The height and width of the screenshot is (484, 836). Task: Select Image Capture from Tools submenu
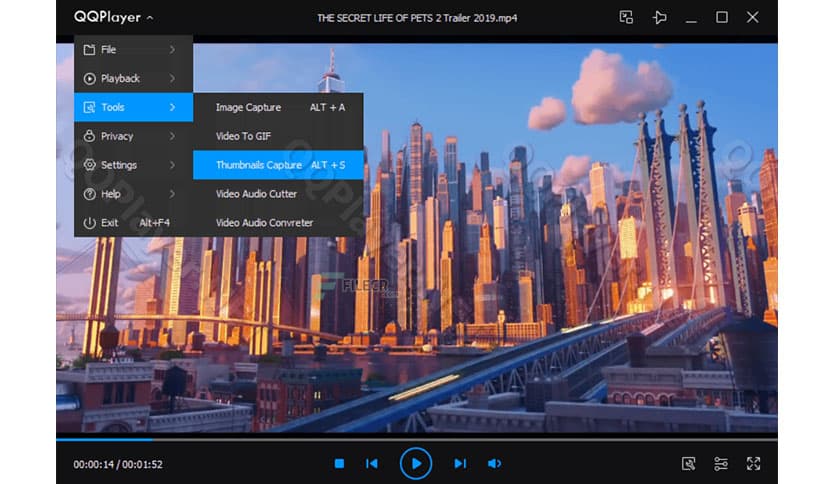[278, 107]
